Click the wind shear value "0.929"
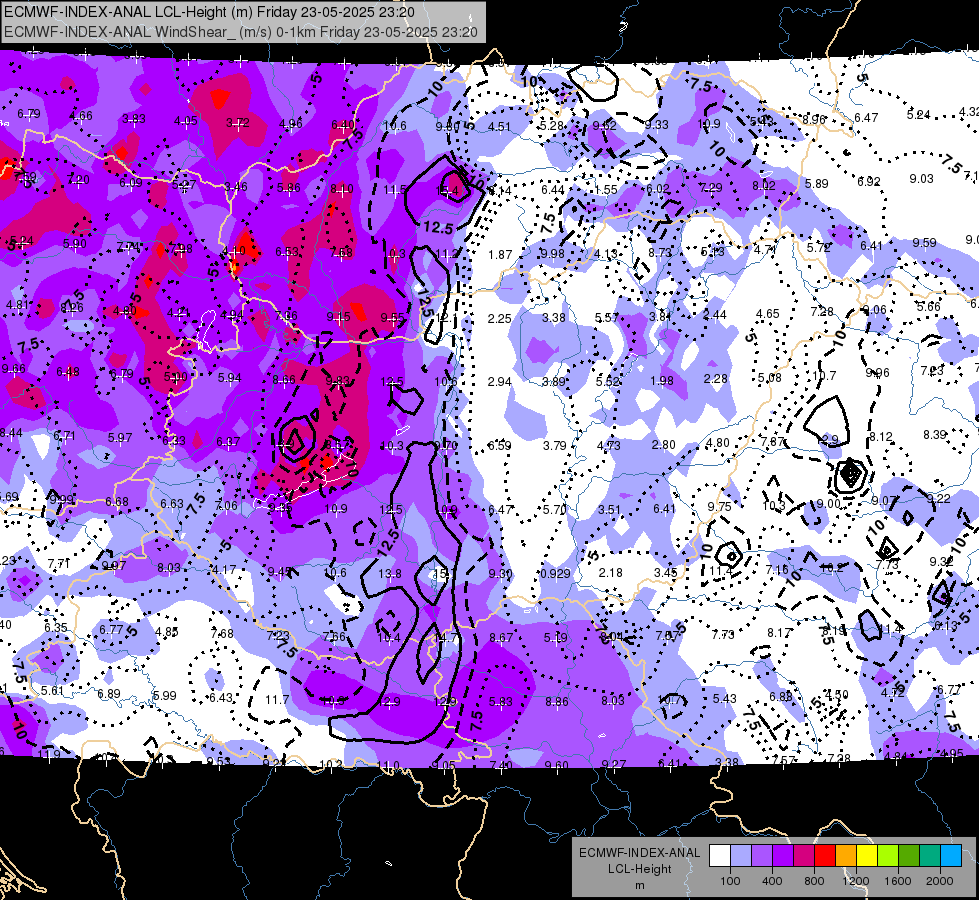 555,573
